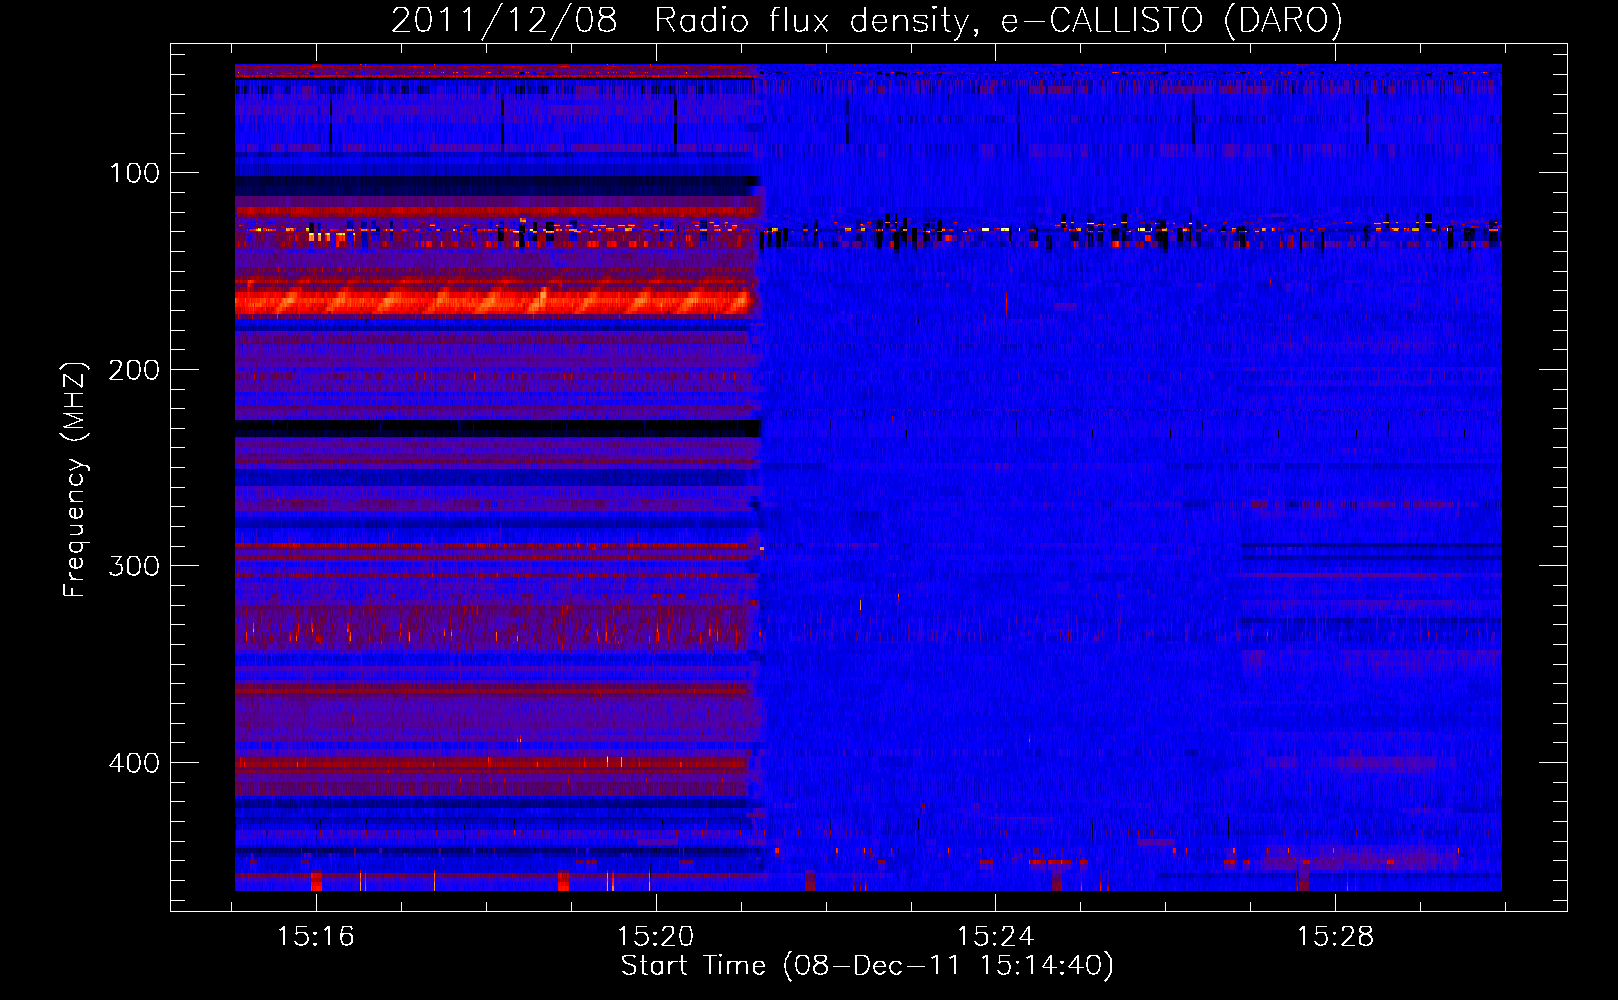The height and width of the screenshot is (1000, 1618).
Task: Click the plot title 2011/12/08 Radio flux density
Action: point(866,20)
